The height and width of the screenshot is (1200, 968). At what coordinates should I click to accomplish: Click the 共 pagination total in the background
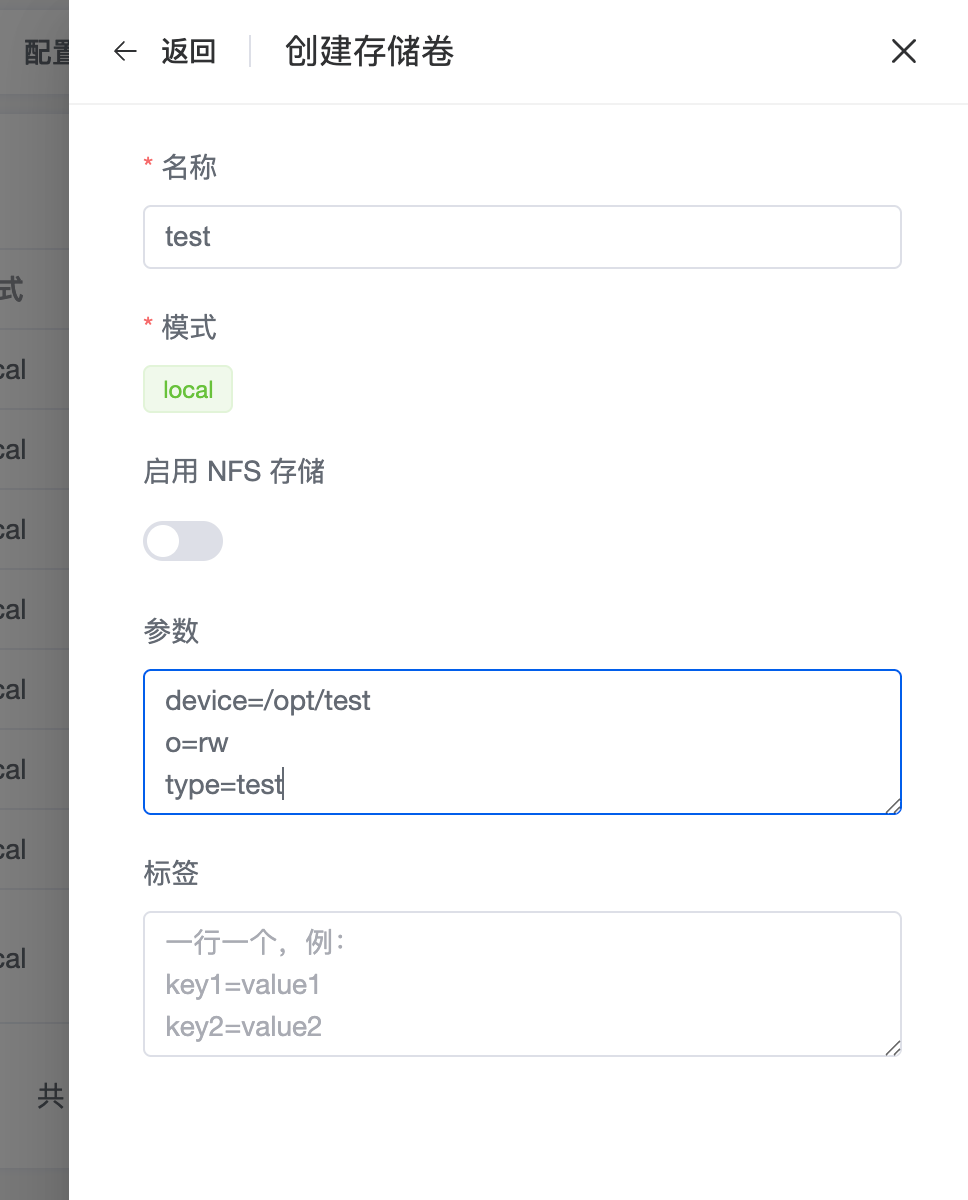coord(50,1096)
